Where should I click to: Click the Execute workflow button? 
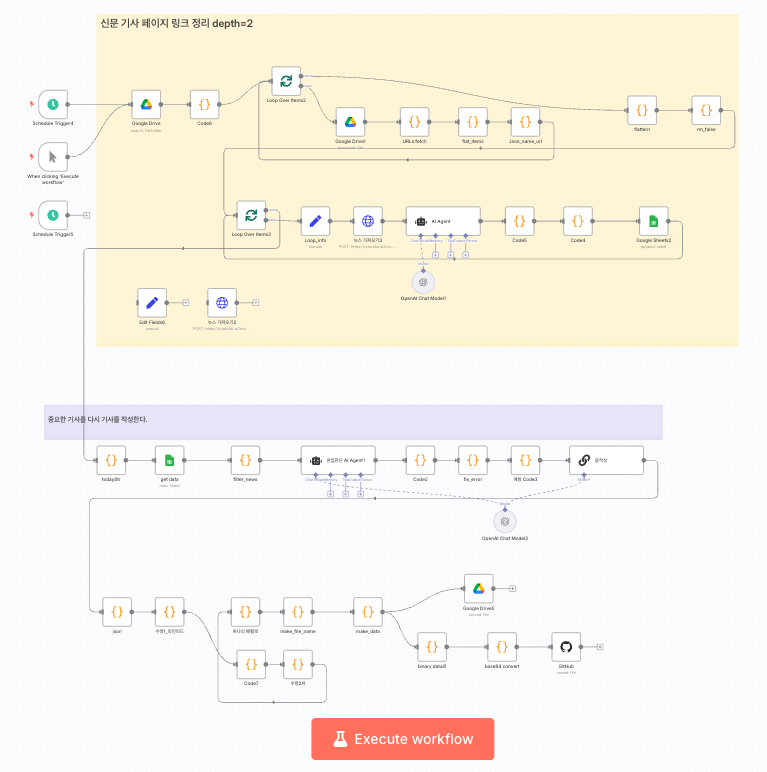(x=402, y=739)
